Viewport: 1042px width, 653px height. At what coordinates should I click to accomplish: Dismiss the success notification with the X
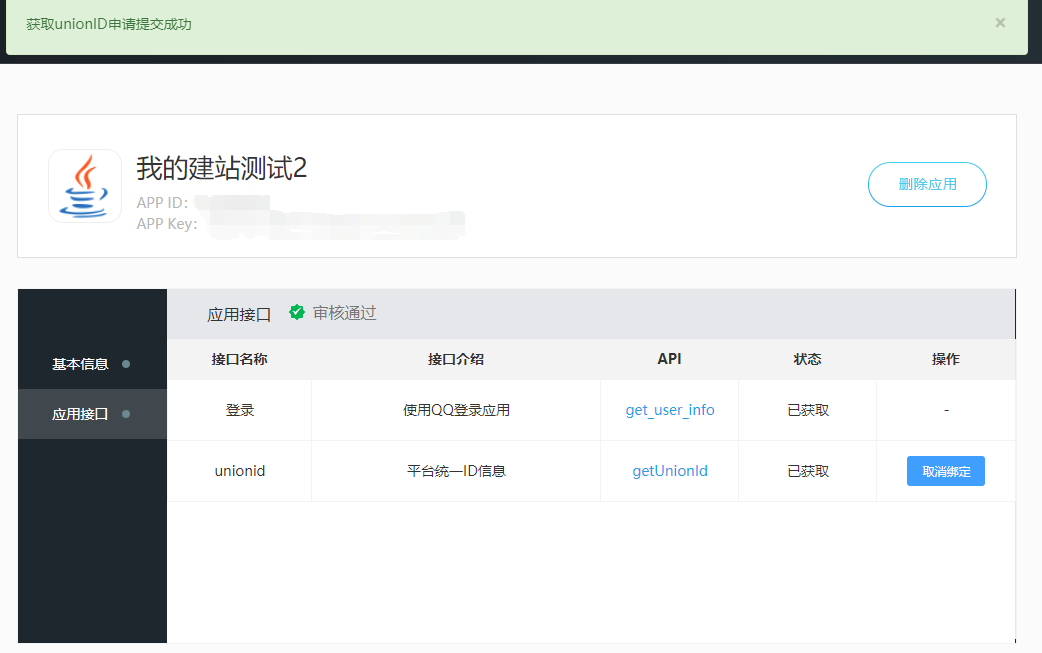(1000, 23)
